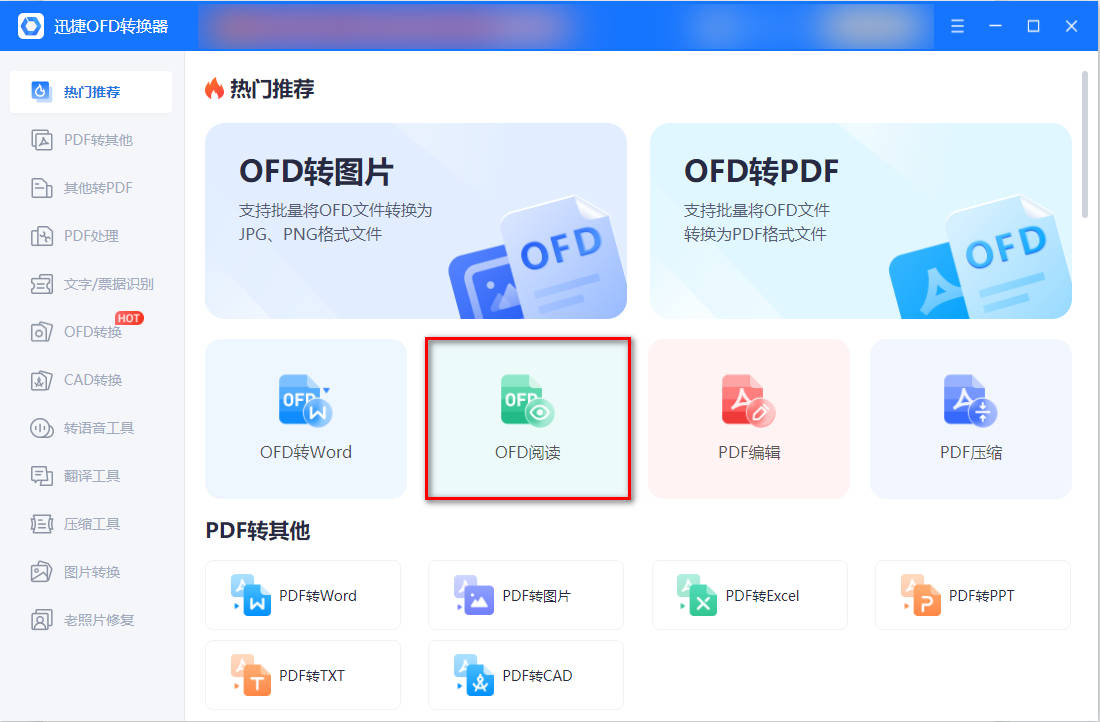The image size is (1100, 722).
Task: Open the PDF转CAD conversion tool
Action: click(x=525, y=675)
